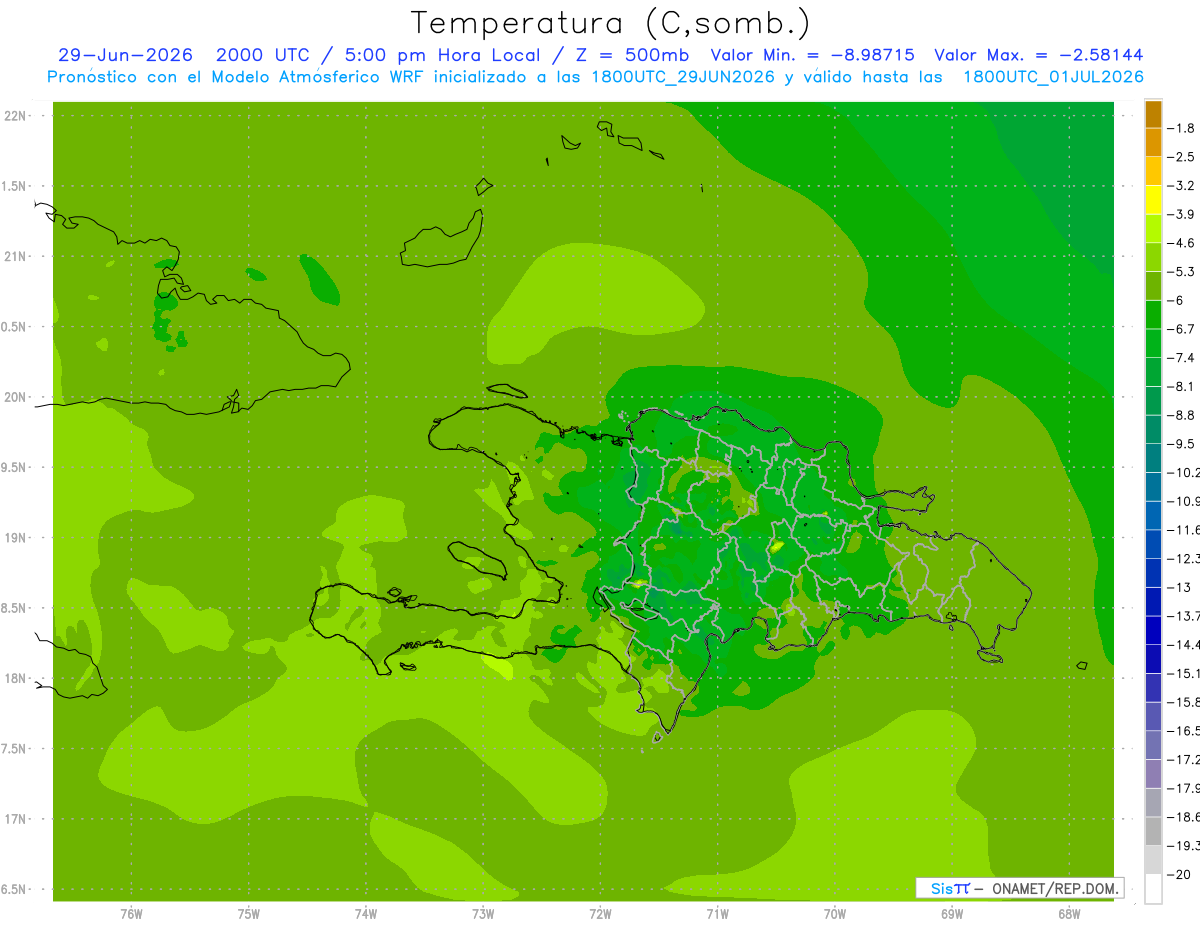1200x927 pixels.
Task: Click the '19N' latitude axis label
Action: pyautogui.click(x=16, y=538)
